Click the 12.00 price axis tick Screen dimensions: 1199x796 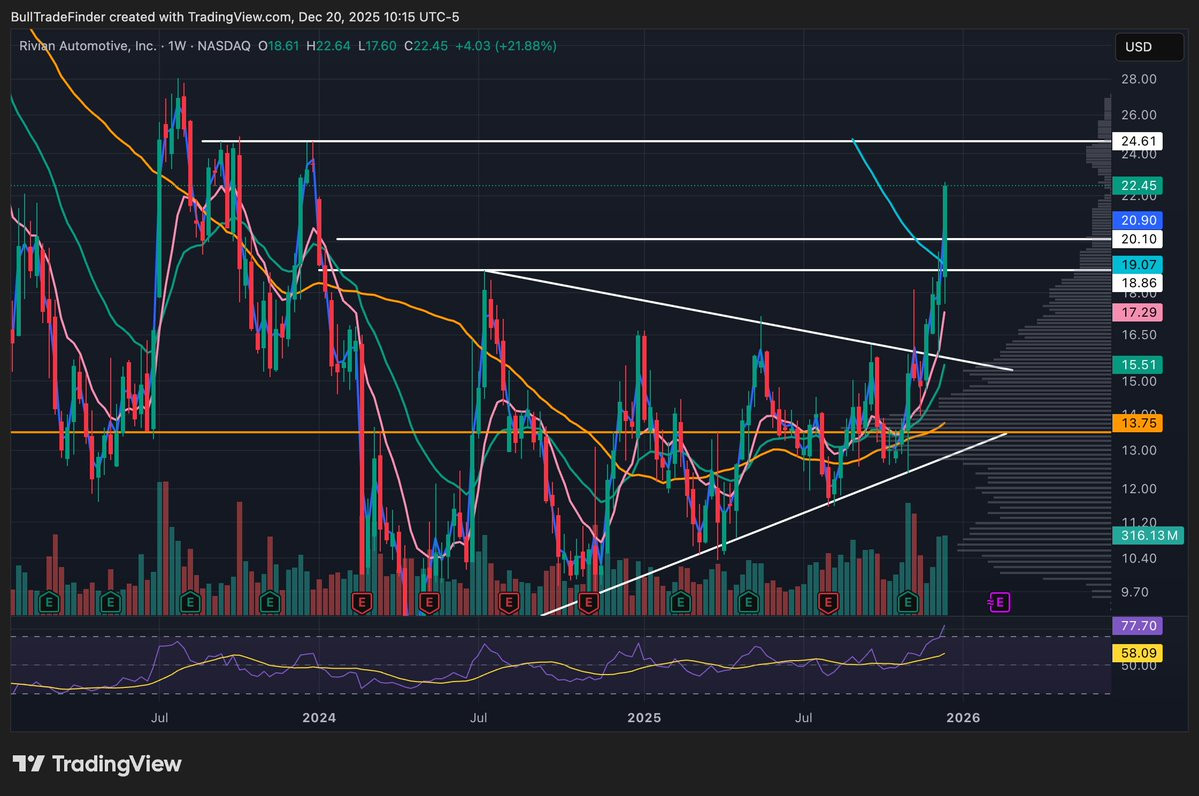1139,489
